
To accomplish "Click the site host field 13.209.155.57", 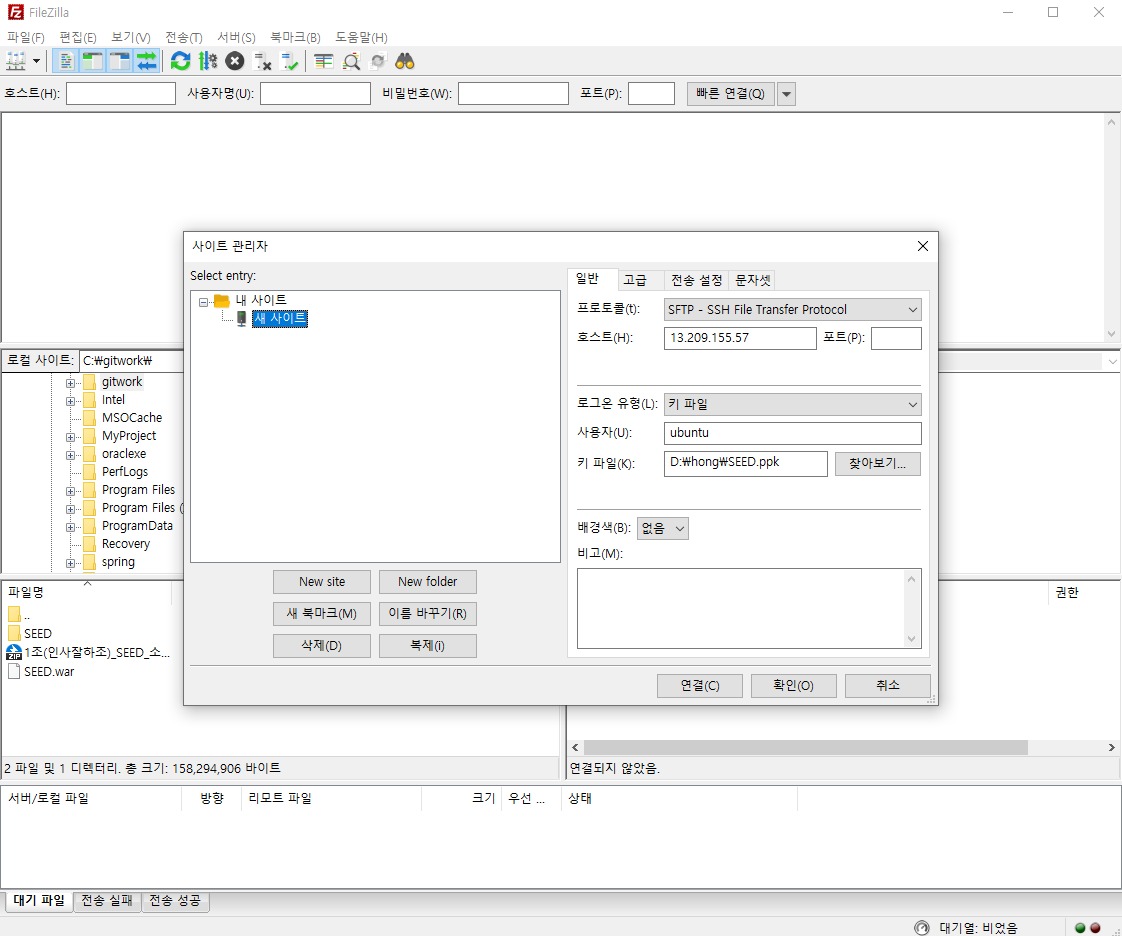I will click(740, 338).
